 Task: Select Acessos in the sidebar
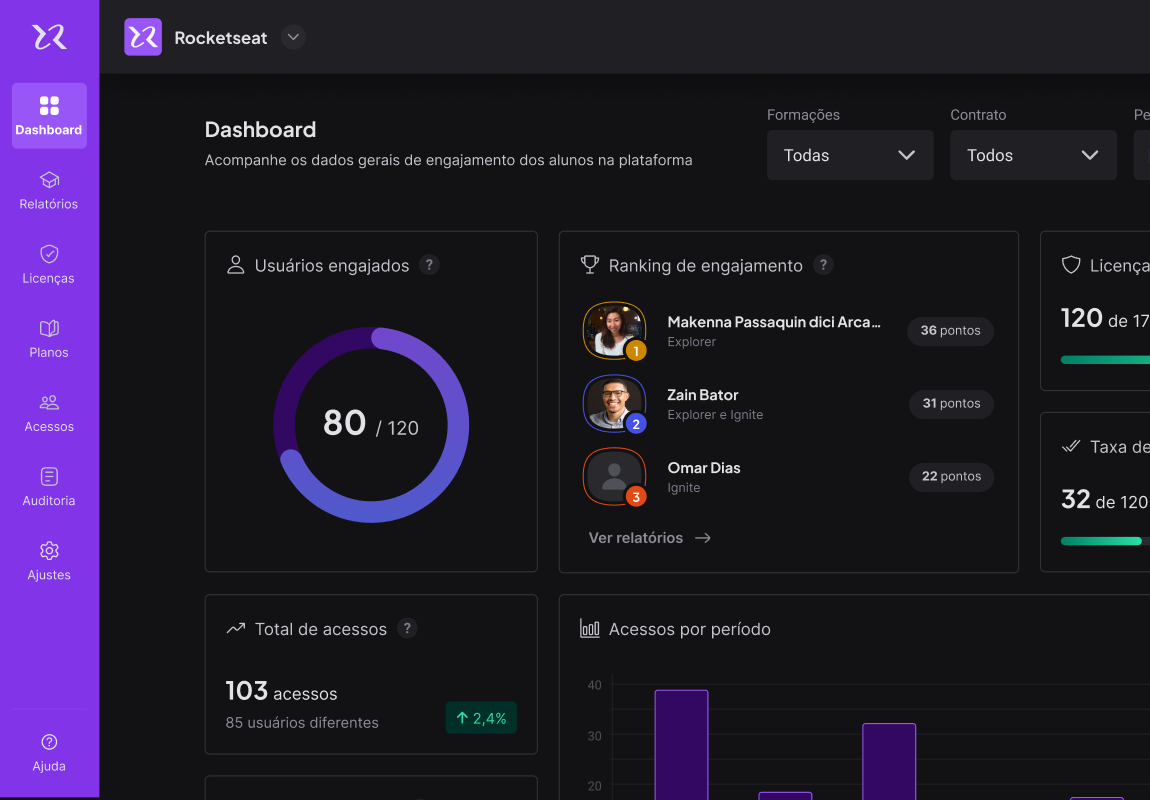(49, 413)
